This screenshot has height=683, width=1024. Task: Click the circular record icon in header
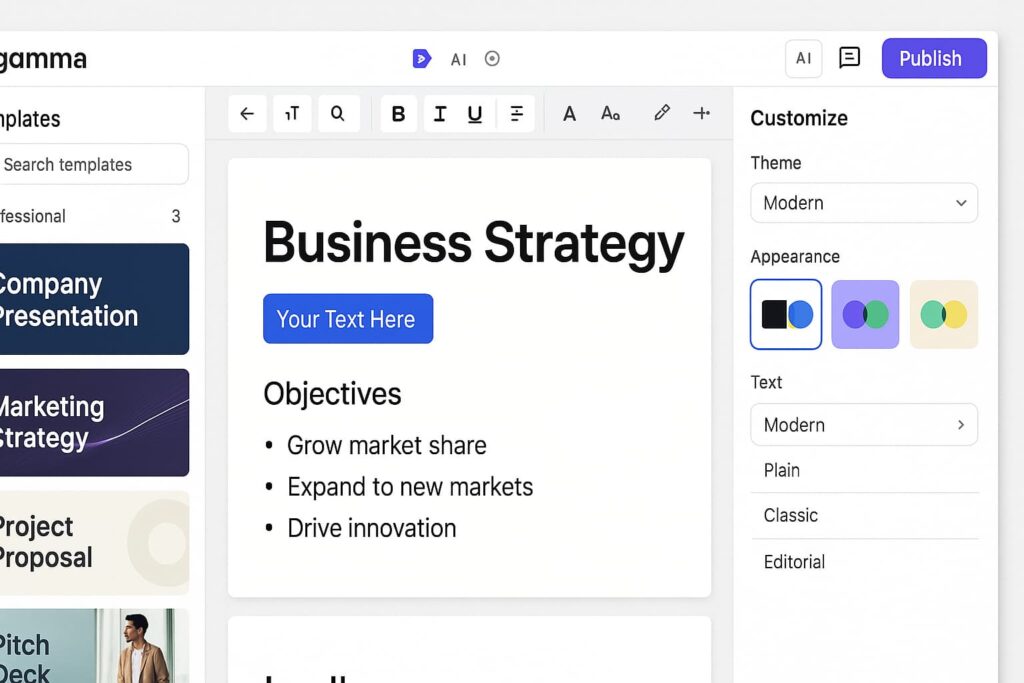click(x=492, y=59)
